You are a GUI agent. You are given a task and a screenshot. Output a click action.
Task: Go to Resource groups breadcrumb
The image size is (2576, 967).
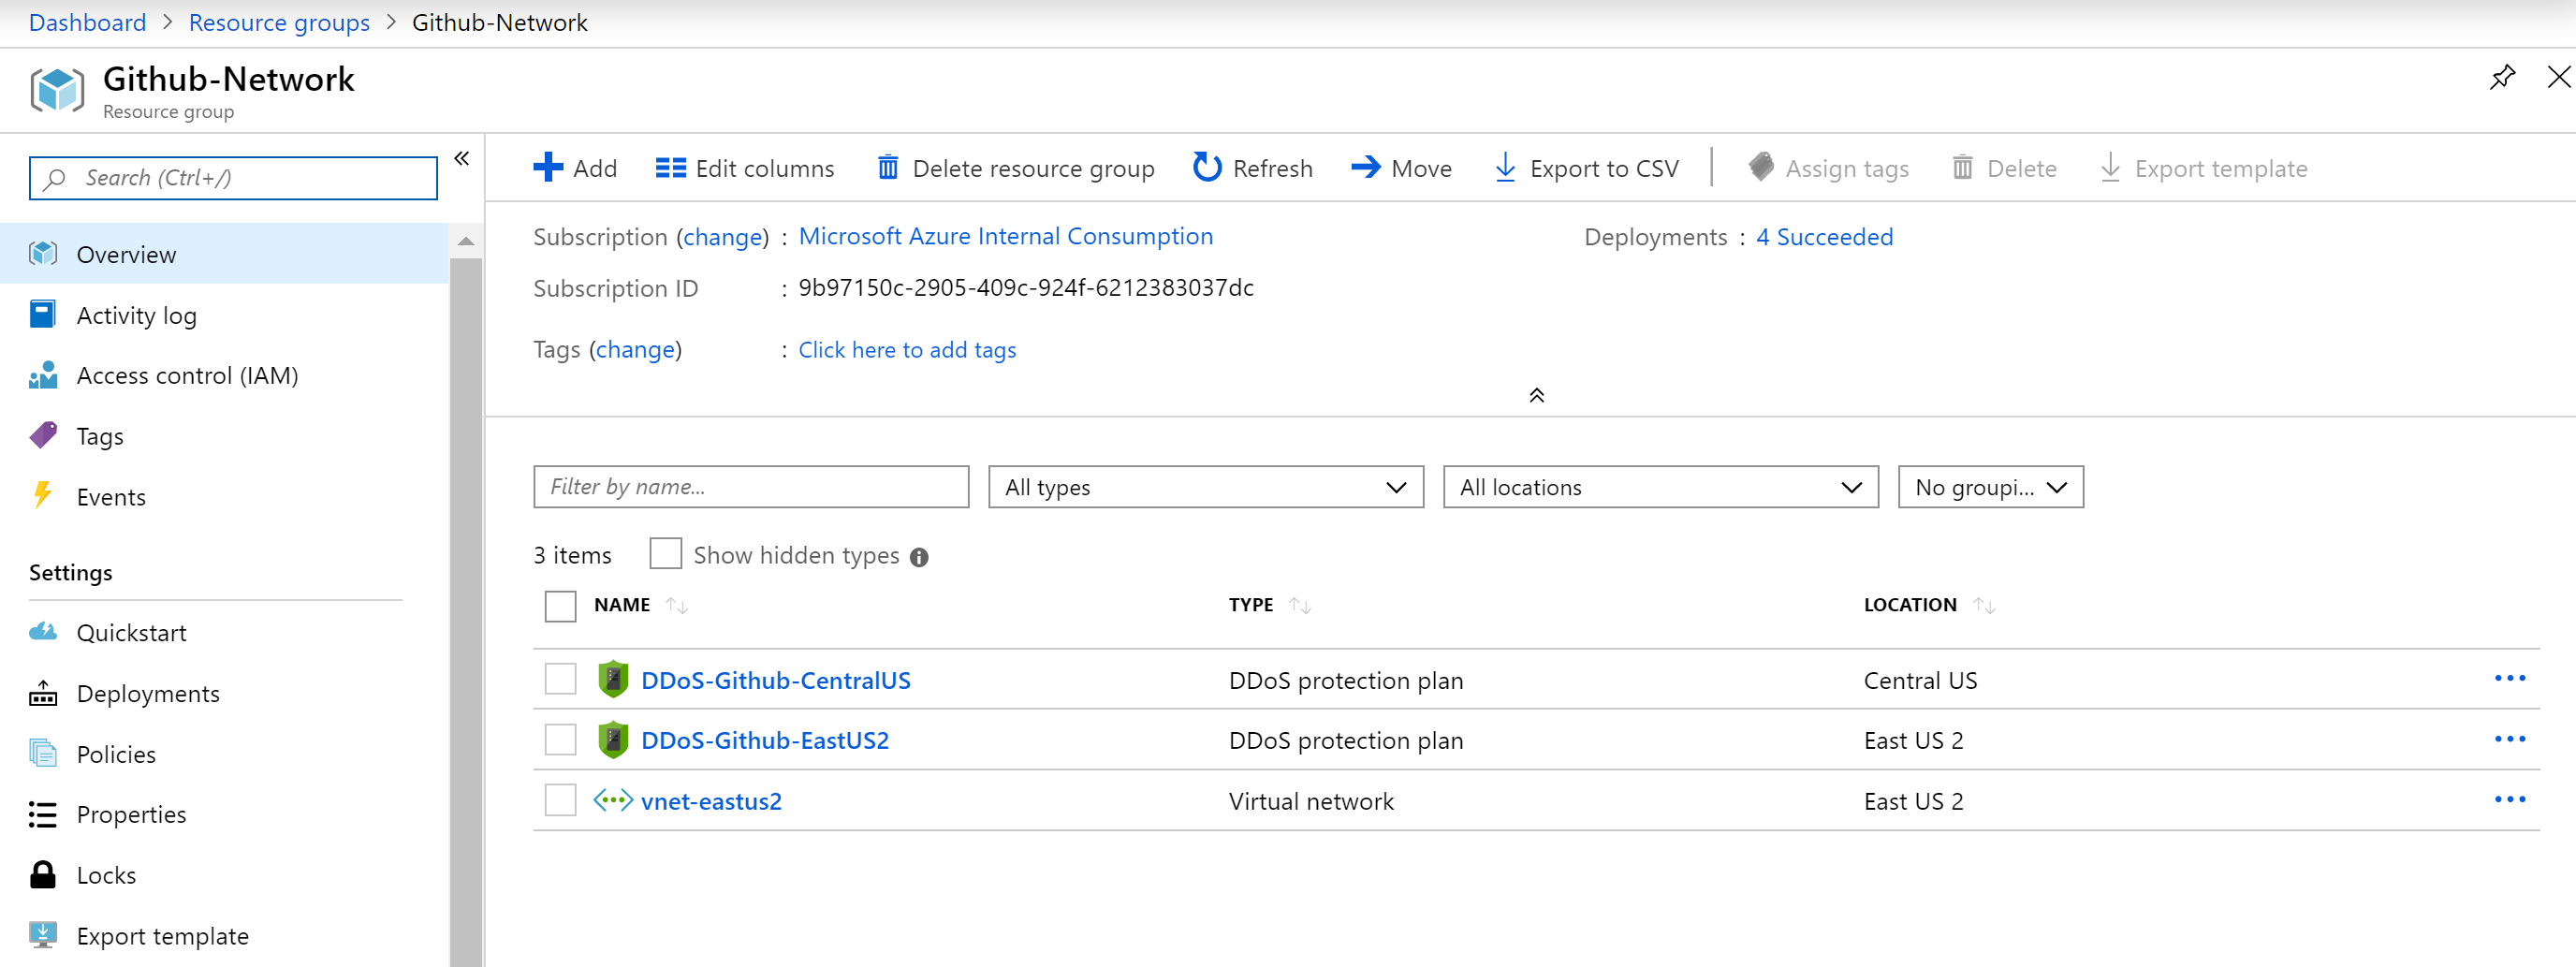(x=279, y=22)
